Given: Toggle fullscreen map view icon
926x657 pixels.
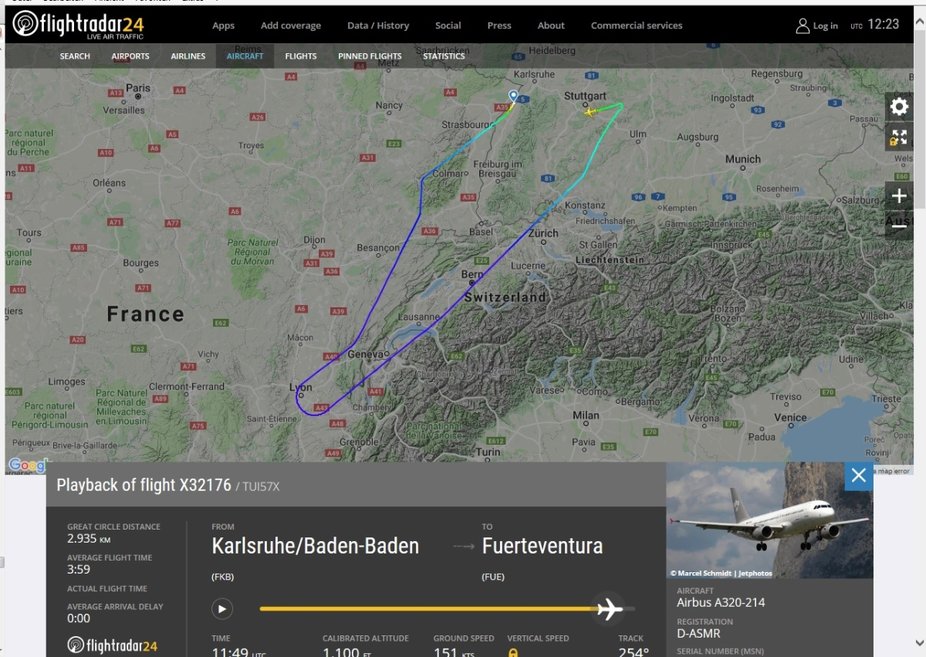Looking at the screenshot, I should click(x=899, y=138).
